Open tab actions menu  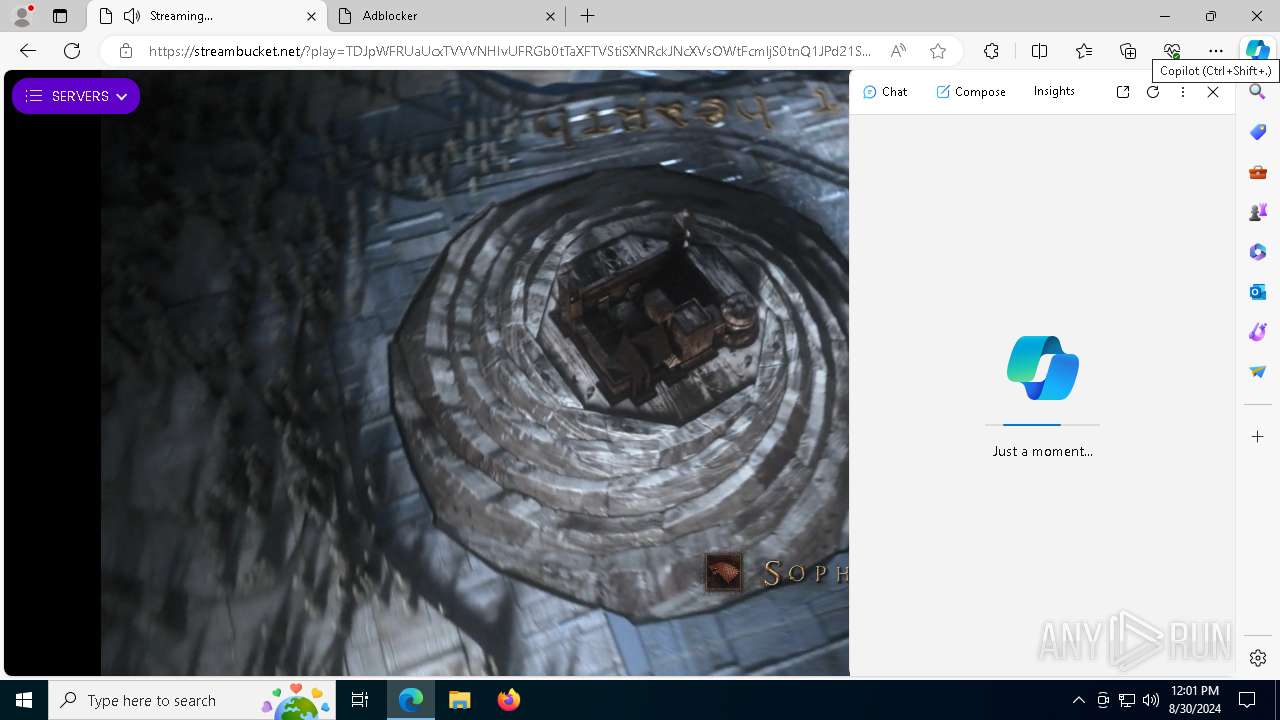(x=60, y=16)
